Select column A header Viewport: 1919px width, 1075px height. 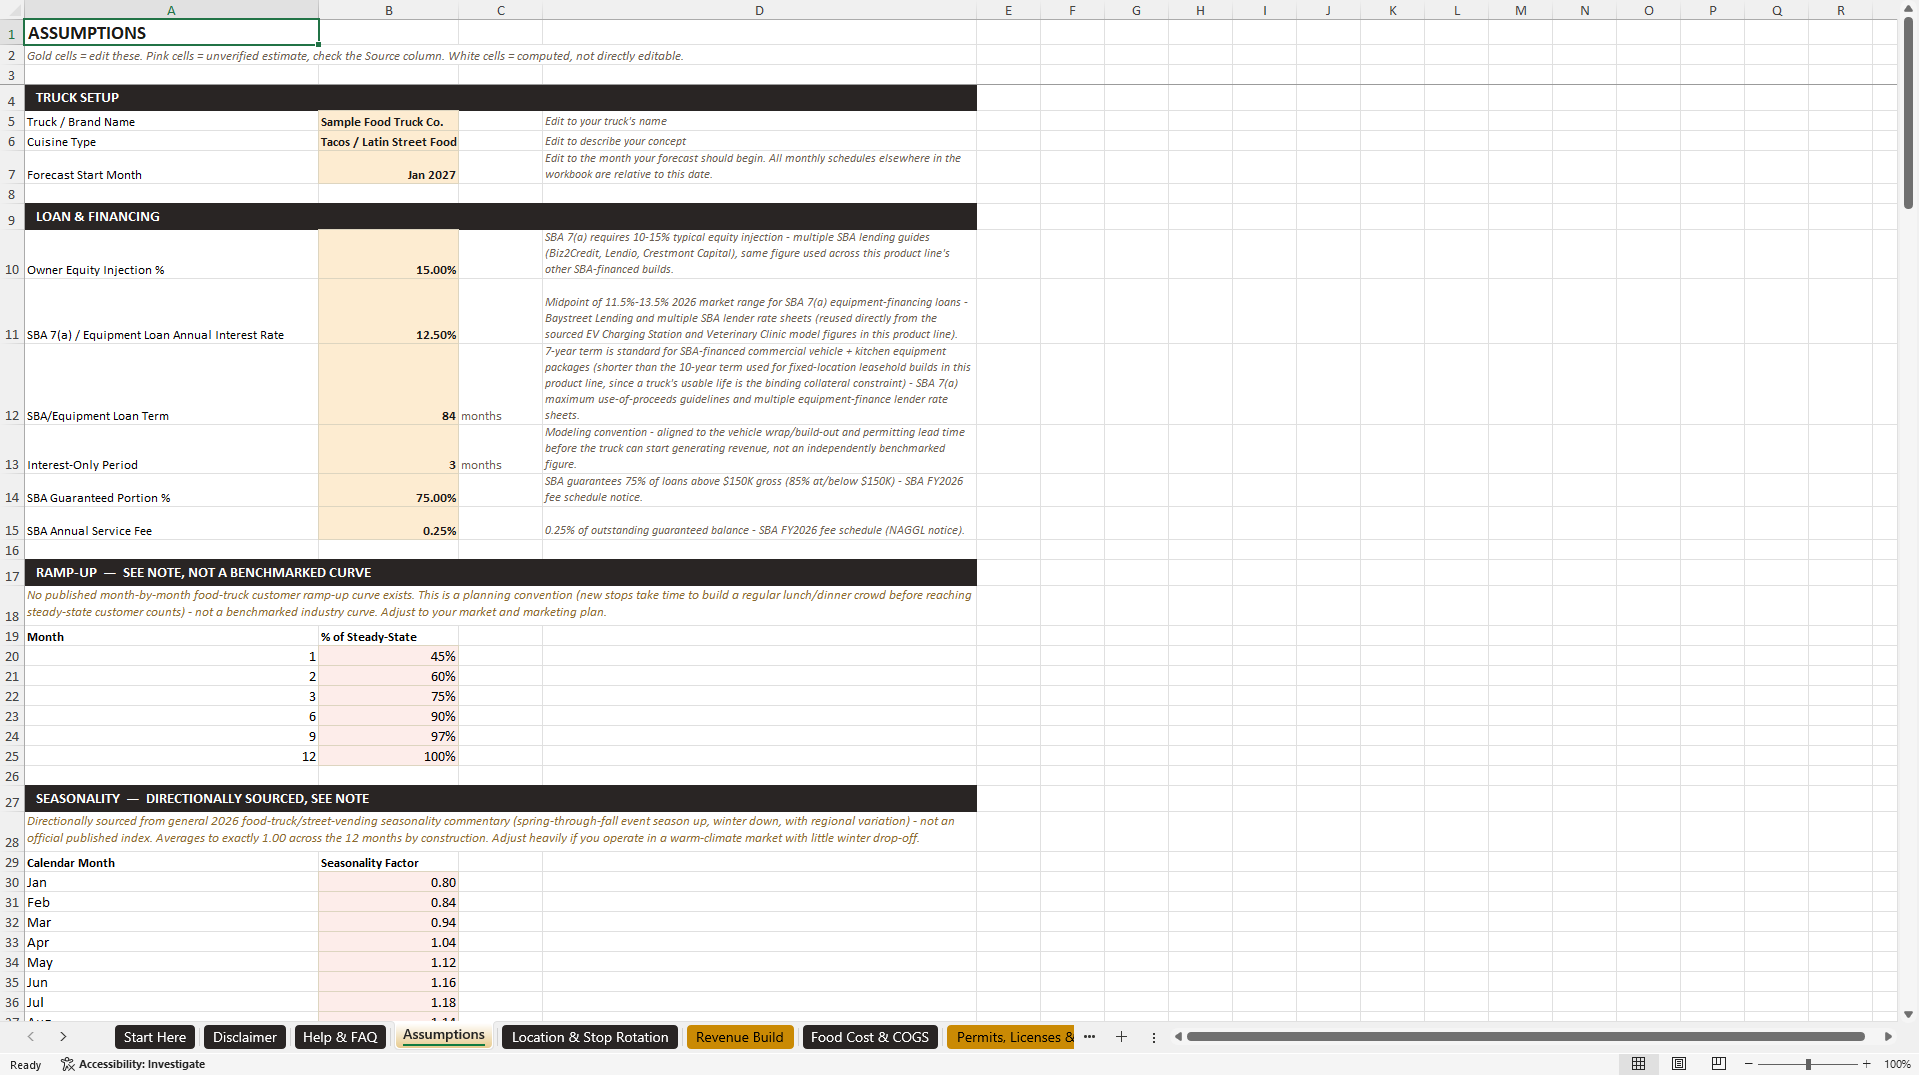pos(171,10)
